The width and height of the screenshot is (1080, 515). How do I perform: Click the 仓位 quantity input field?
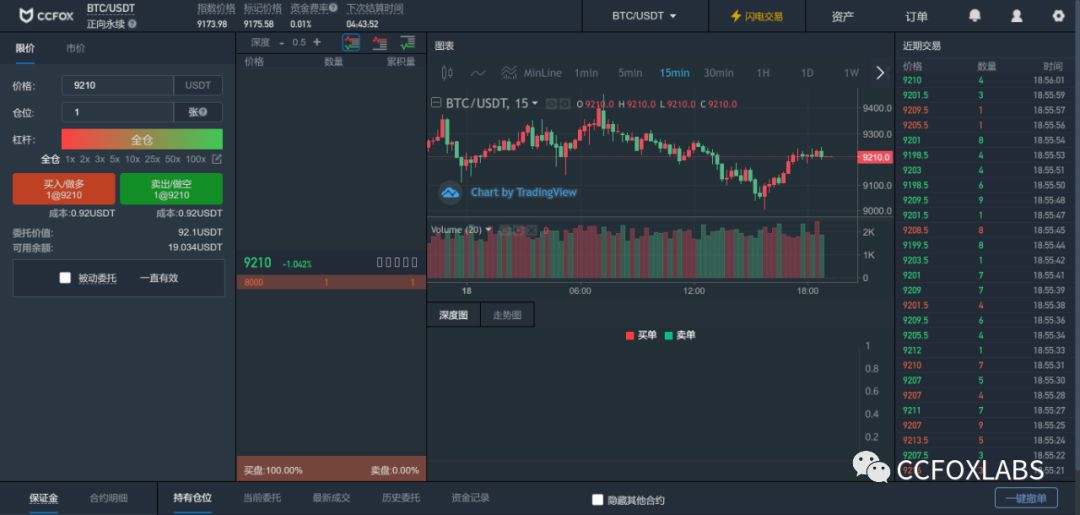(117, 112)
